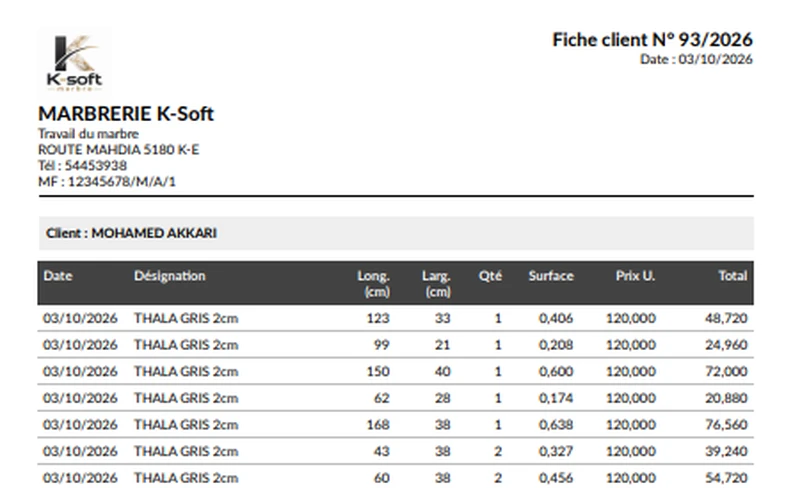The image size is (793, 488).
Task: Click the phone line 'Tél : 54453938'
Action: (82, 165)
